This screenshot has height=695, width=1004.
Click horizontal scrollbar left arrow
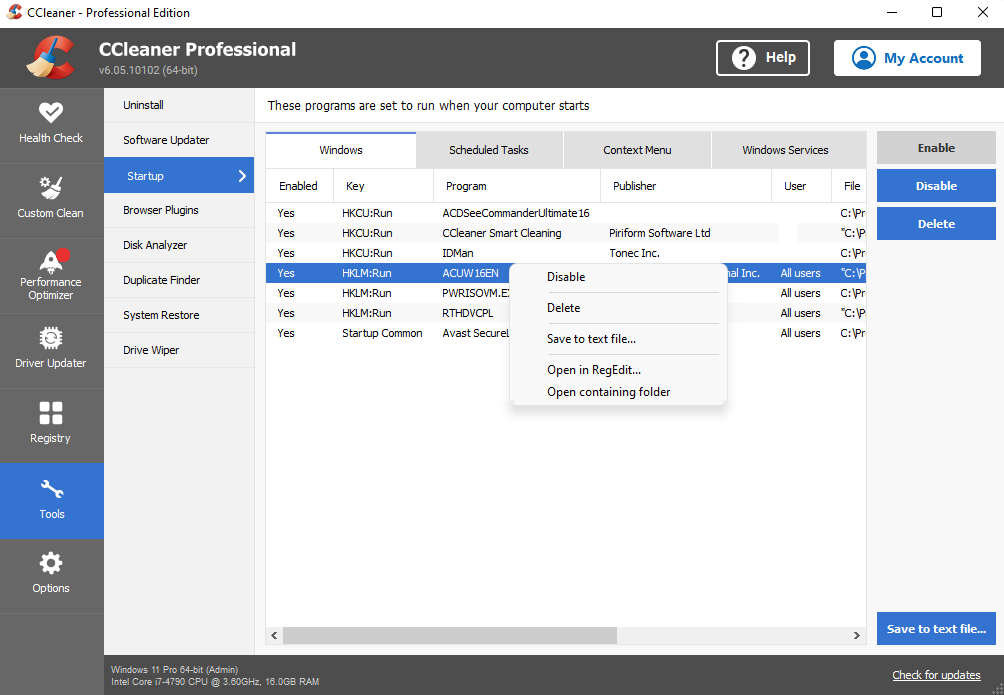coord(274,635)
